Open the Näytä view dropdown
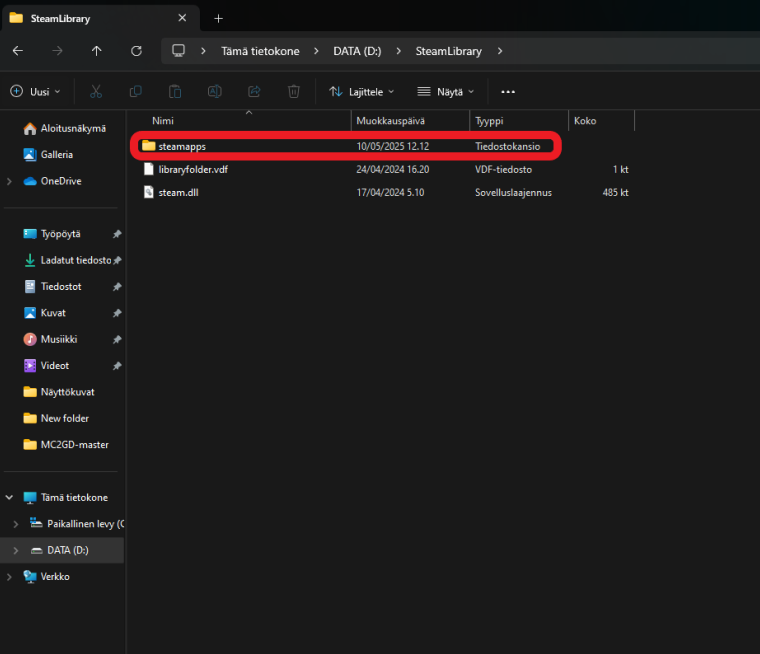This screenshot has width=760, height=654. (445, 92)
